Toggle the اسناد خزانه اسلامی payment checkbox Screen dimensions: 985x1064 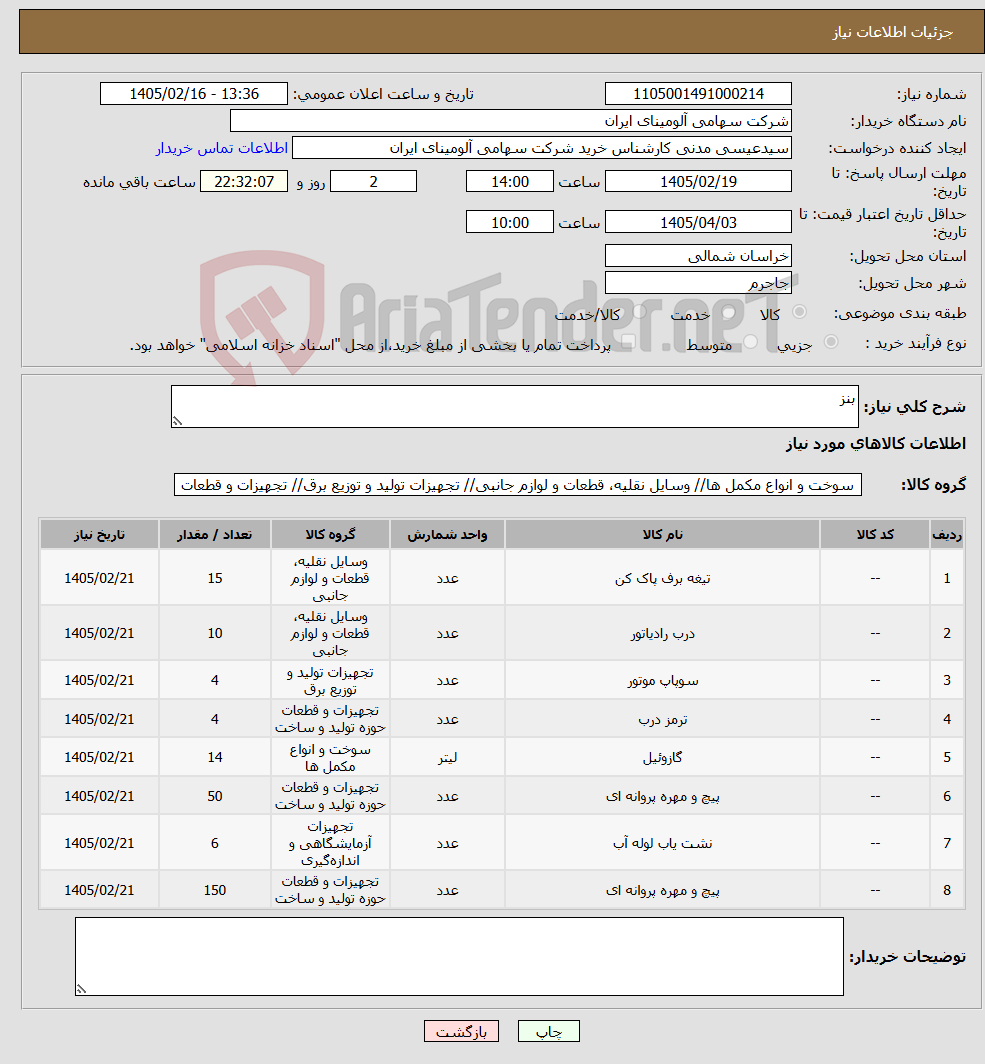click(x=627, y=343)
